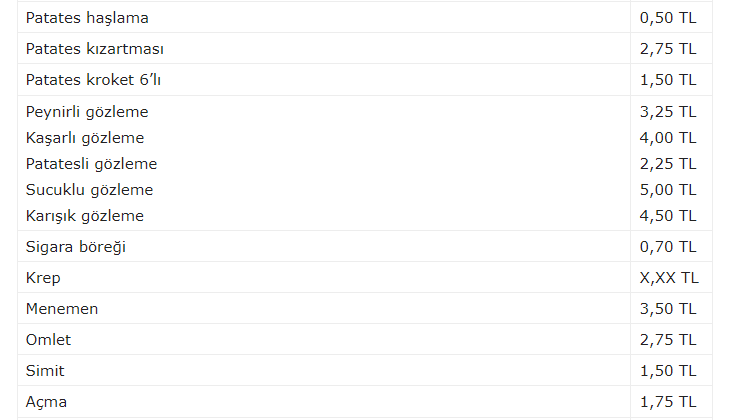Click the Simit row label

pyautogui.click(x=44, y=371)
